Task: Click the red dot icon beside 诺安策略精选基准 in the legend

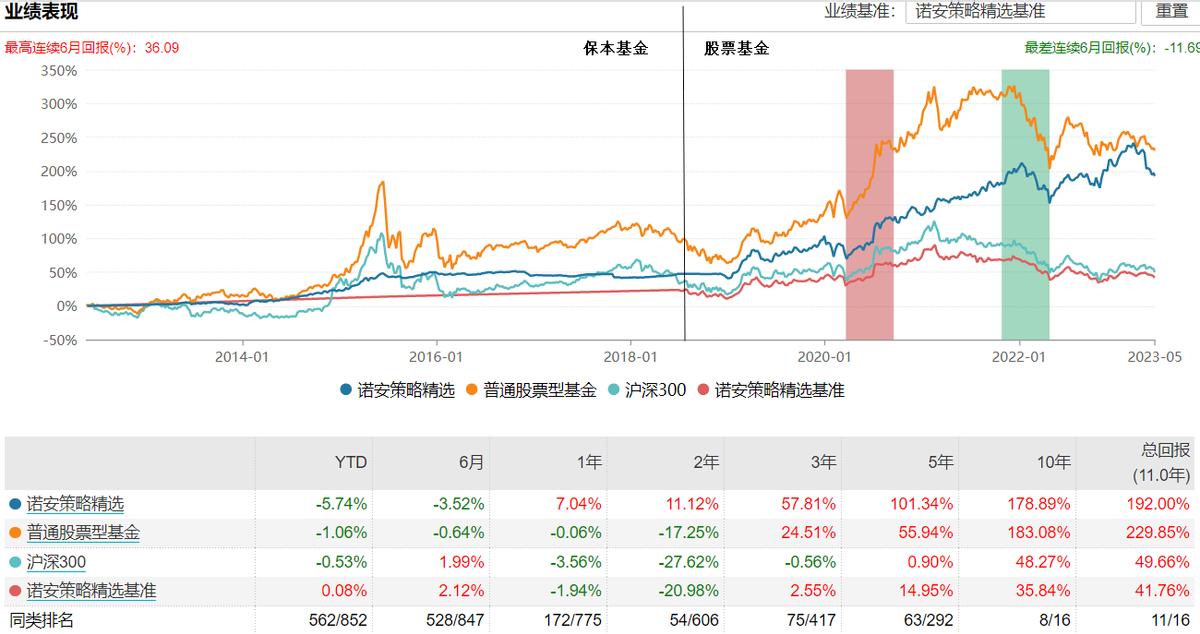Action: click(705, 390)
